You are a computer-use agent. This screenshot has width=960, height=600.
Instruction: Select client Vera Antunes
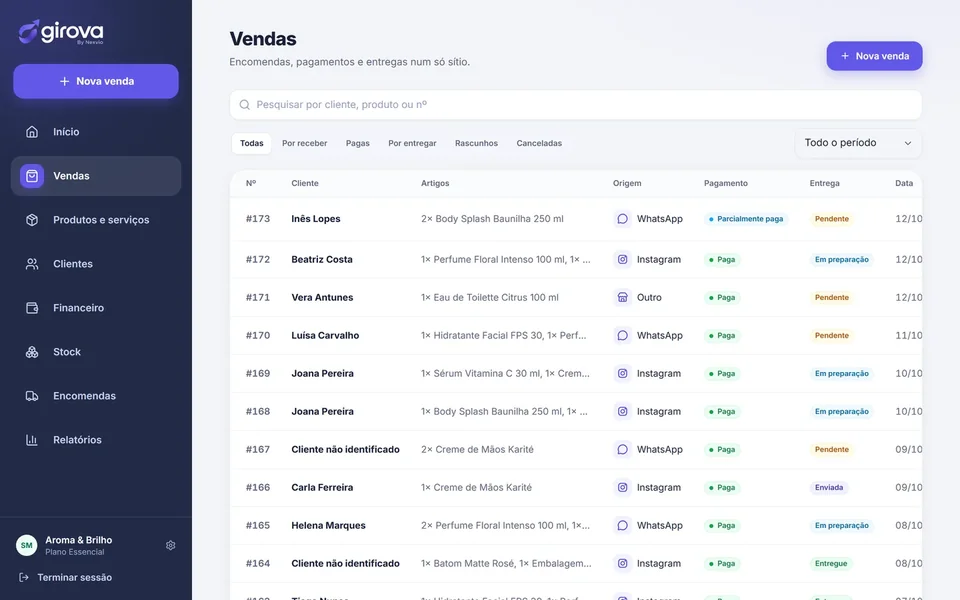[322, 298]
